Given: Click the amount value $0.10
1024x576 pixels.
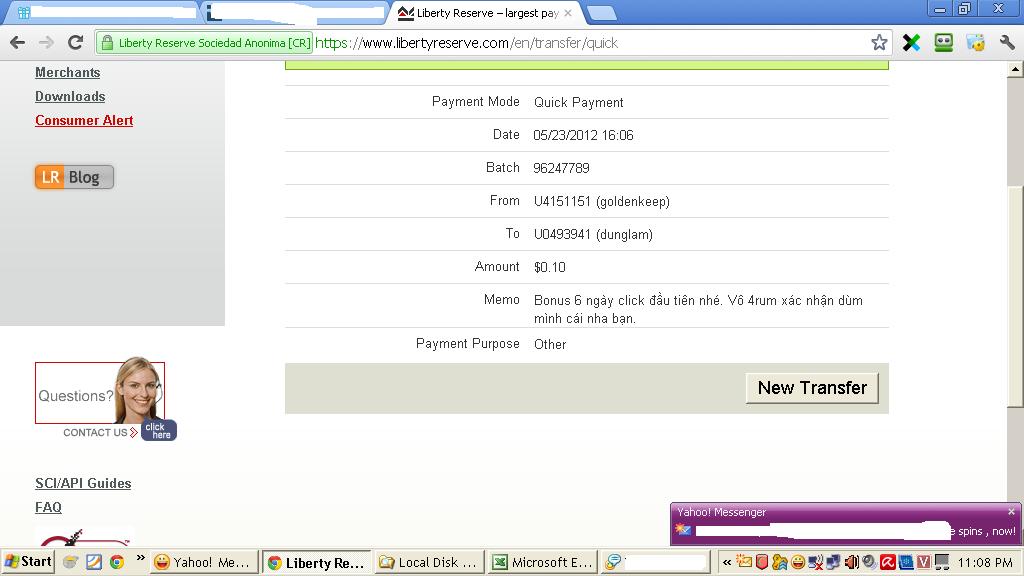Looking at the screenshot, I should tap(550, 267).
